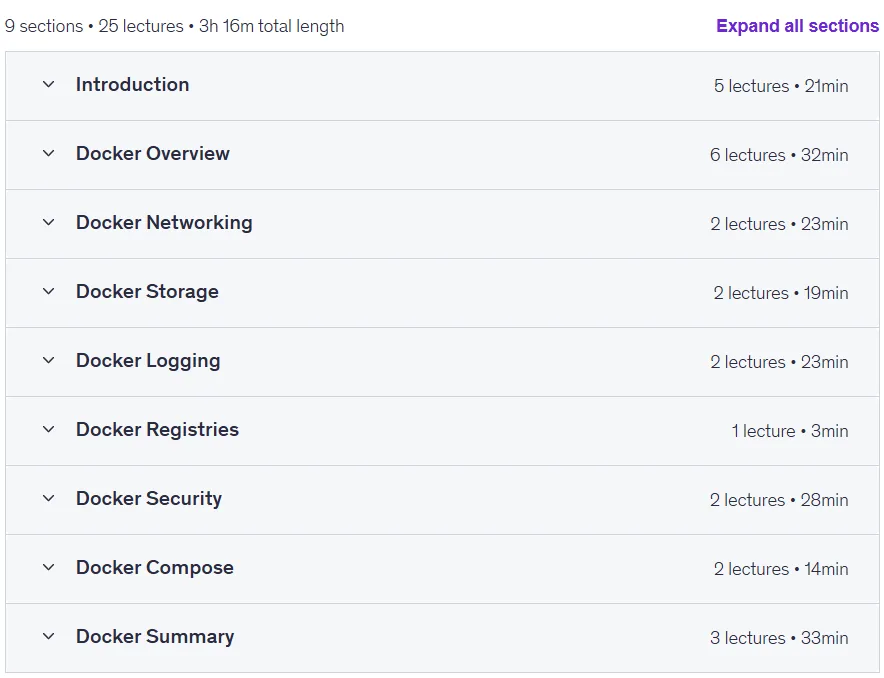Image resolution: width=884 pixels, height=678 pixels.
Task: Expand the Introduction section chevron
Action: [x=48, y=85]
